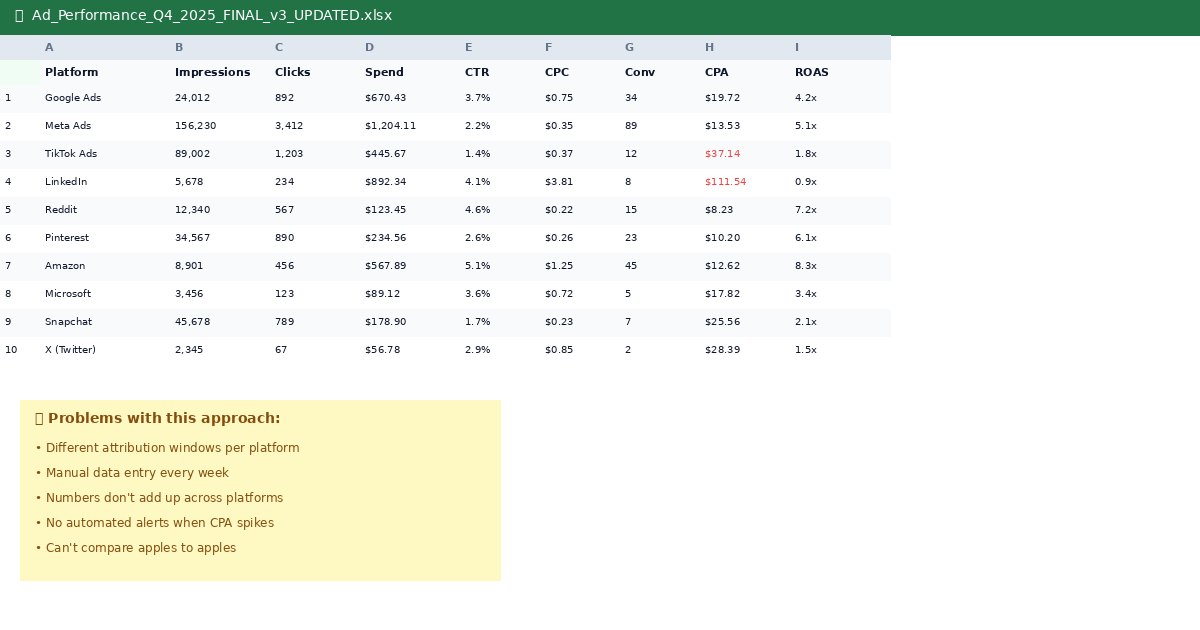
Task: Click the spreadsheet file icon in title bar
Action: [19, 16]
